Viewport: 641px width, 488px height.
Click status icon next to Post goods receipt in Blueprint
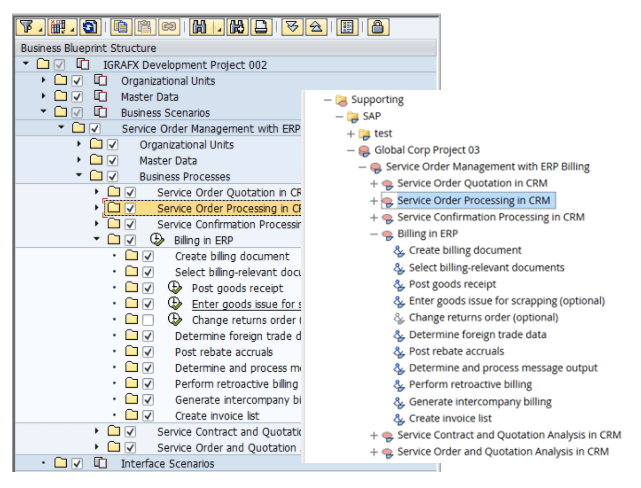175,287
